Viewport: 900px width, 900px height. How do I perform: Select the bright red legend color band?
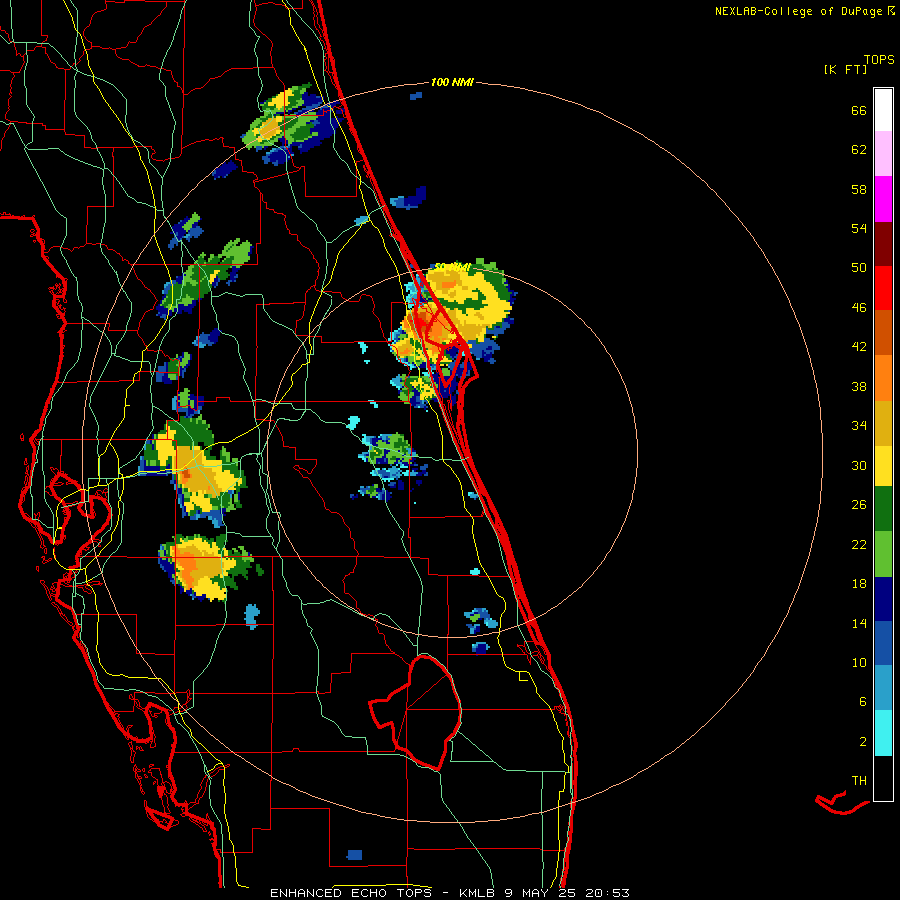pyautogui.click(x=883, y=288)
